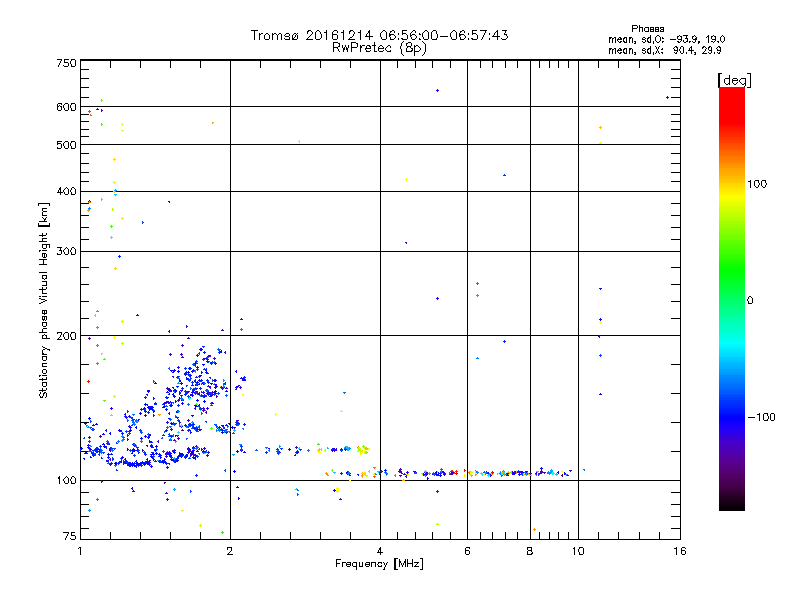Click the y-axis tick label '100'

click(66, 481)
